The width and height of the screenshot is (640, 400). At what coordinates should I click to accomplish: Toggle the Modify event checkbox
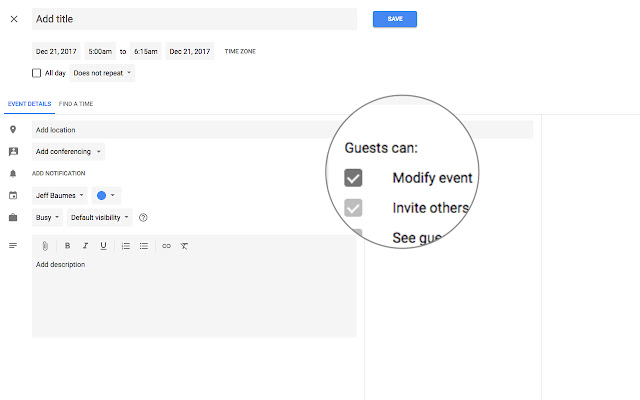pos(353,178)
